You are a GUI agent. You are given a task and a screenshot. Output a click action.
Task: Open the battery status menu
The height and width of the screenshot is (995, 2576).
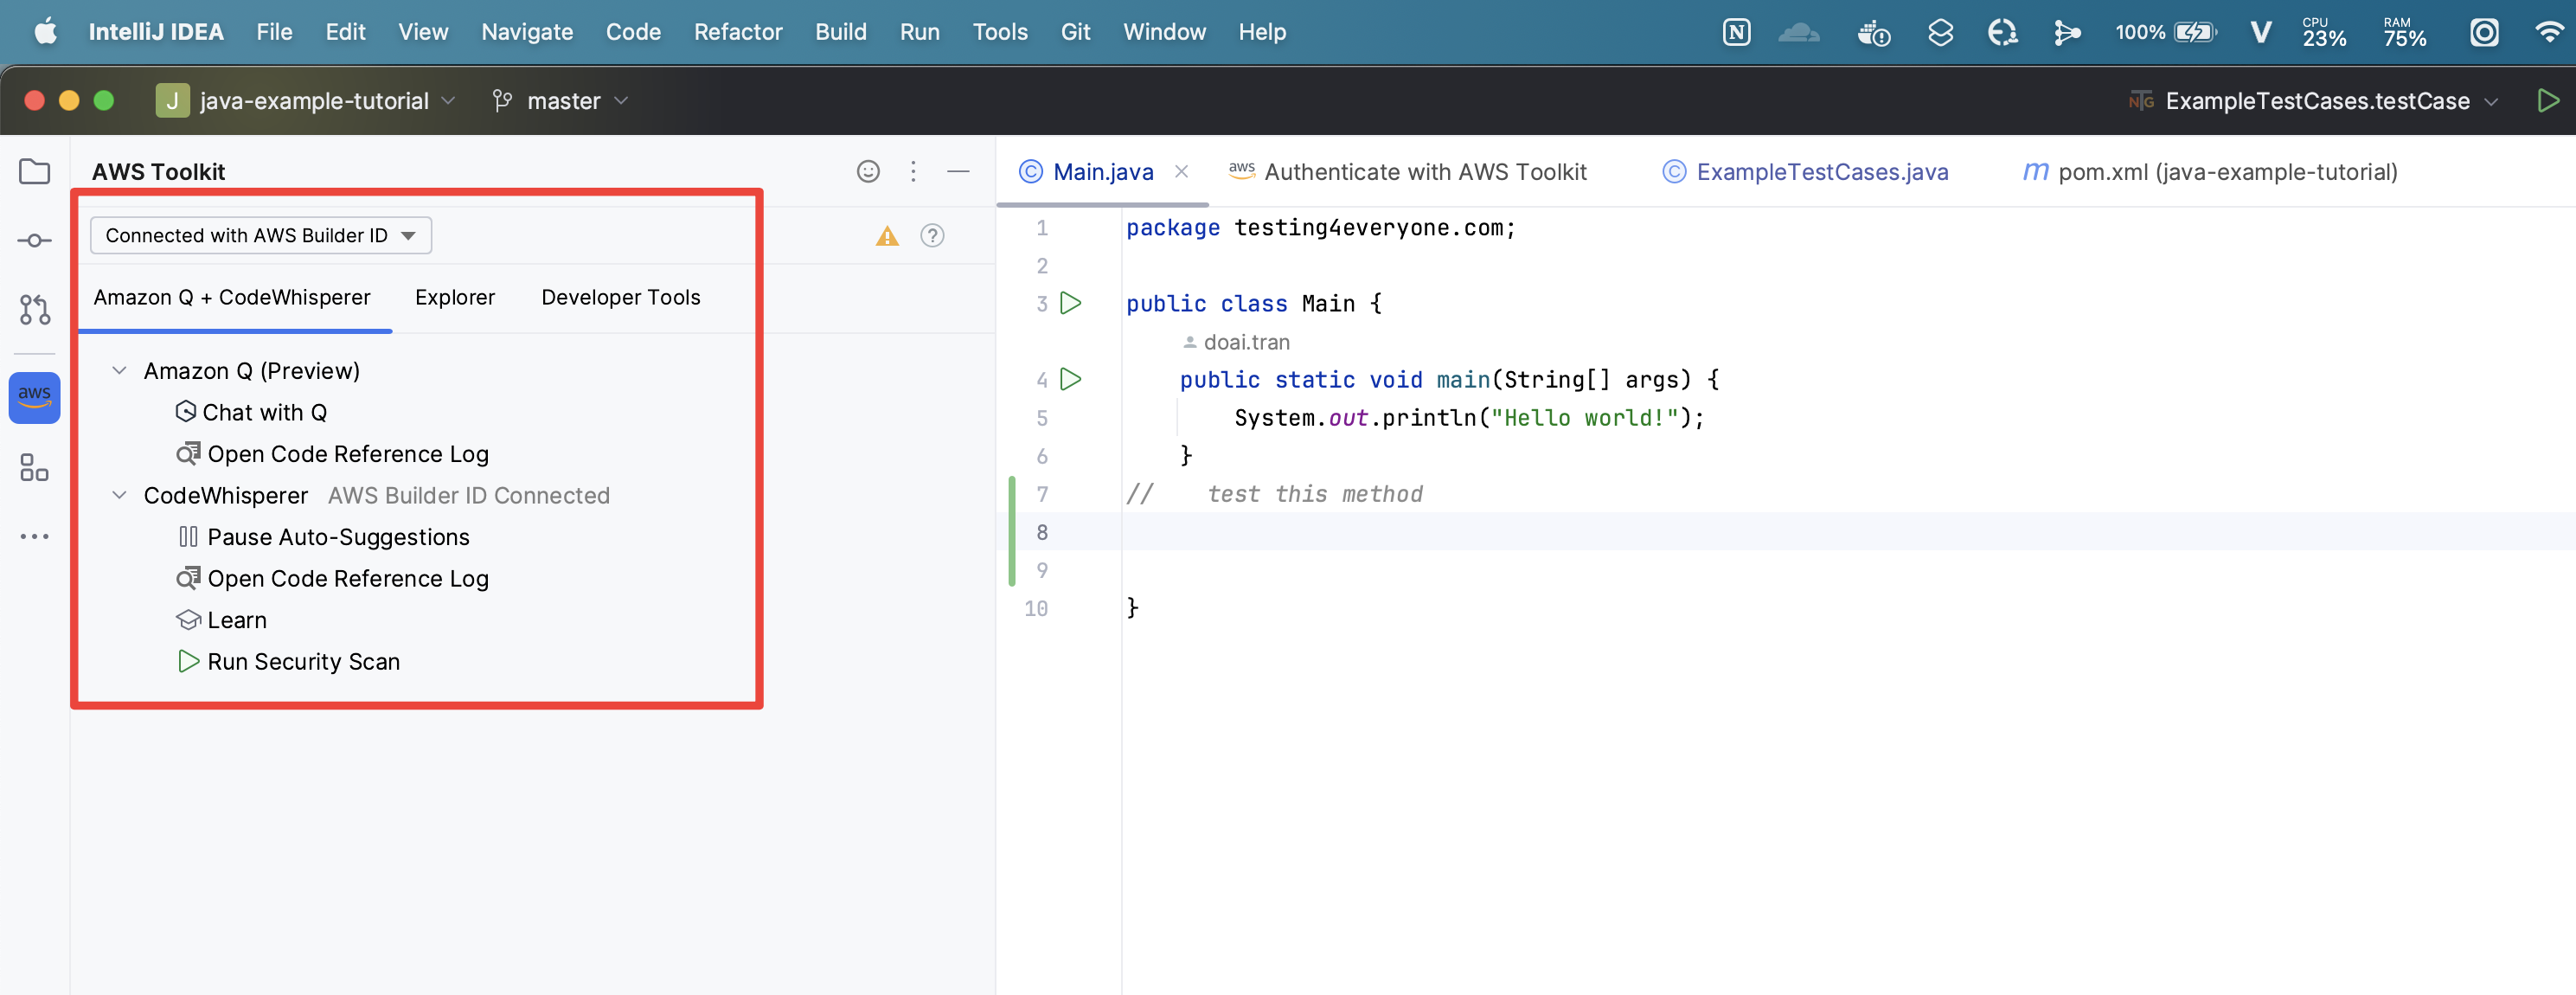[x=2166, y=32]
